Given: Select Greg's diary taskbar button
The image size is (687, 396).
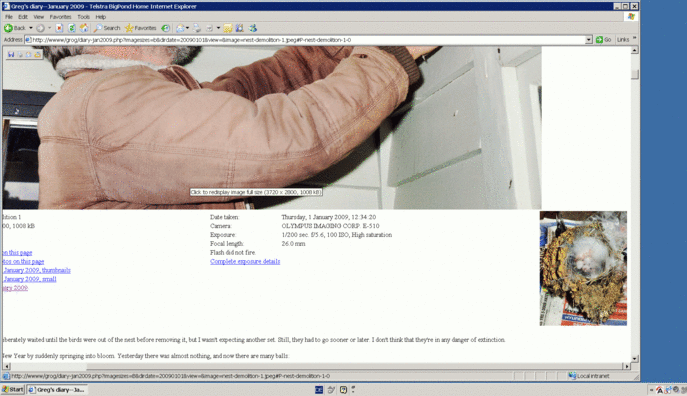Looking at the screenshot, I should tap(57, 389).
